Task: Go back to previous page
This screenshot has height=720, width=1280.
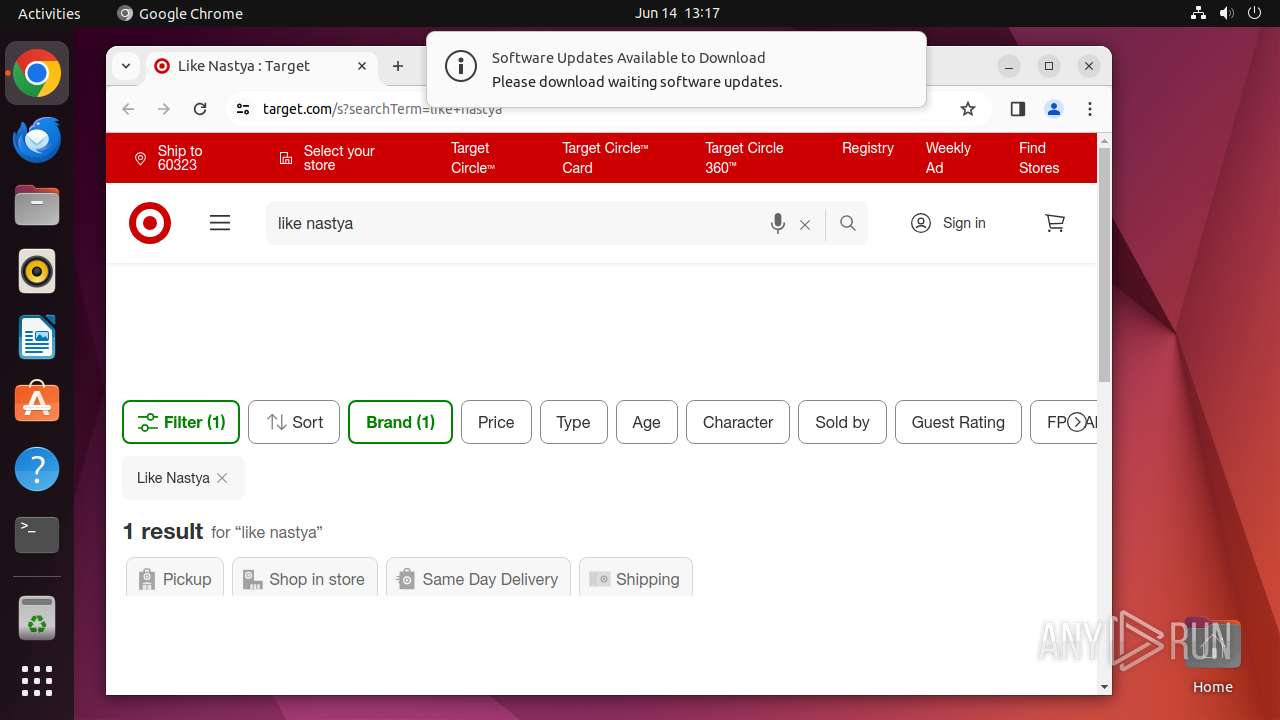Action: tap(128, 109)
